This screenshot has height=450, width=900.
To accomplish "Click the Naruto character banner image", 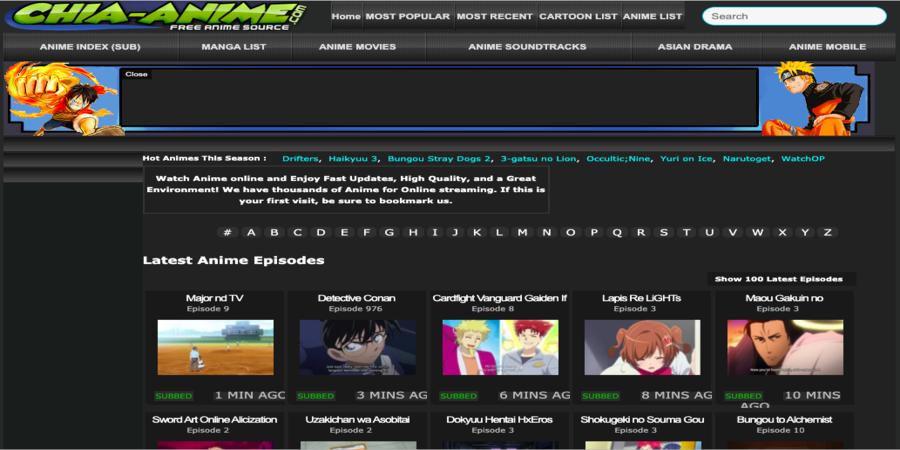I will coord(817,99).
